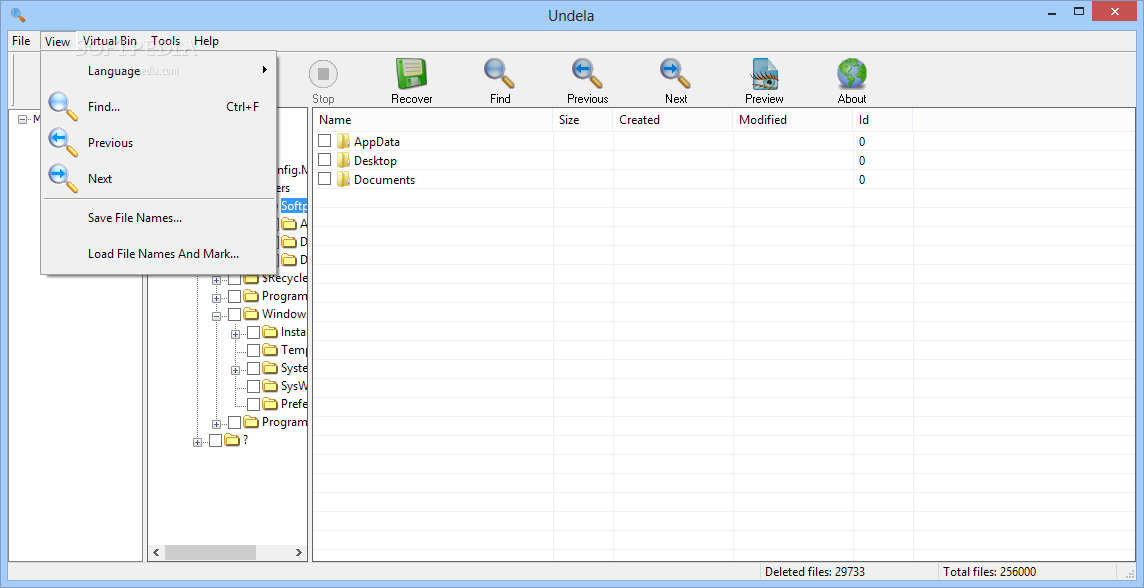Click the Previous arrow icon in View menu

click(x=63, y=142)
